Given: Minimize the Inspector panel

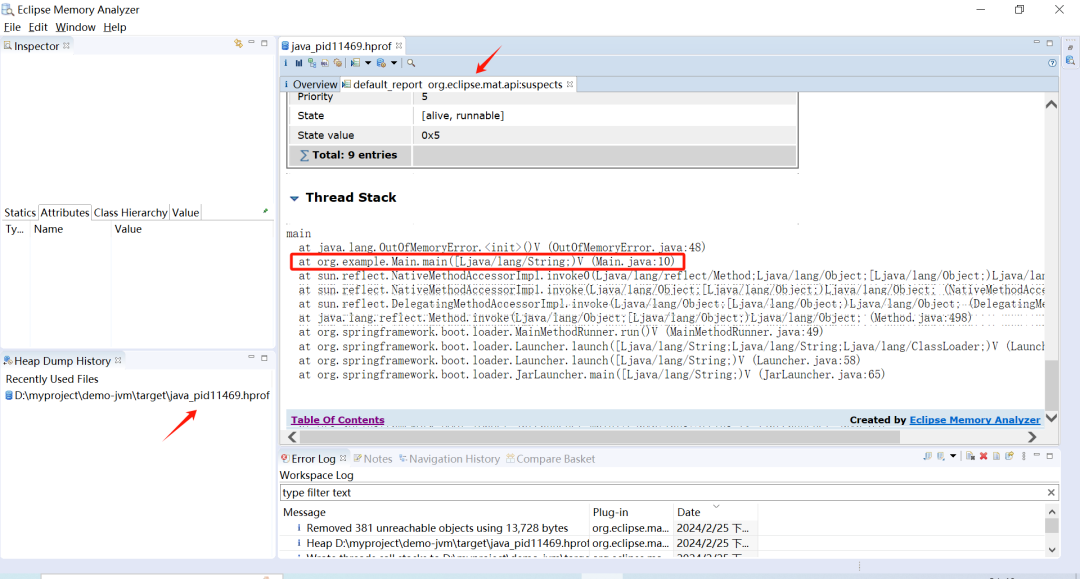Looking at the screenshot, I should pyautogui.click(x=251, y=43).
